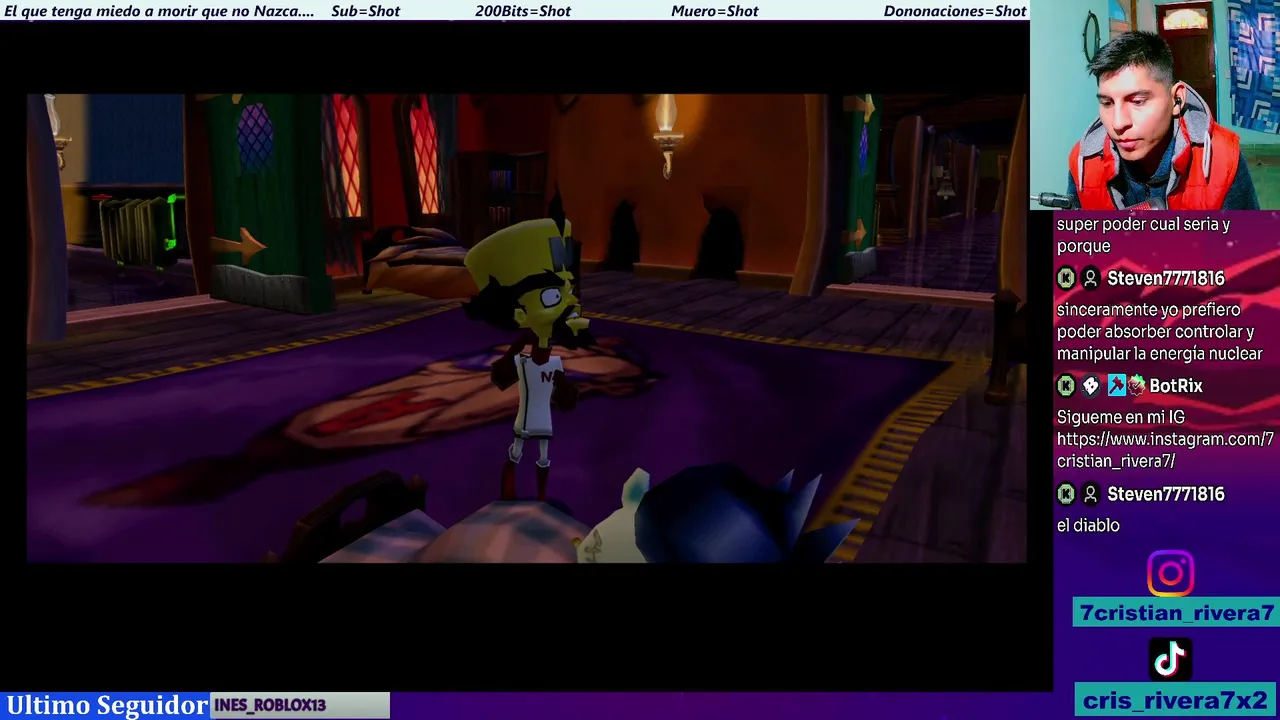Open the instagram.com link in BotRix's message
This screenshot has width=1280, height=720.
[1165, 450]
